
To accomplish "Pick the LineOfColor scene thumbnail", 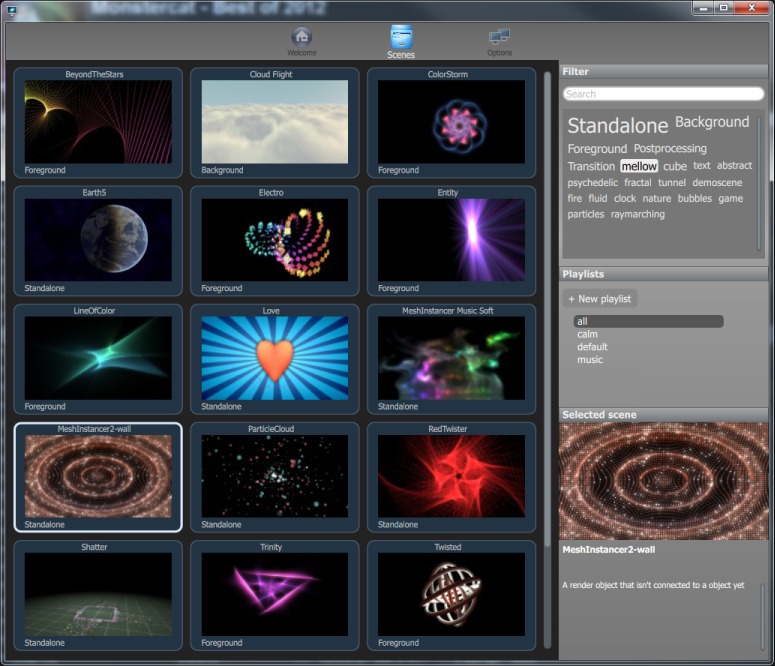I will point(98,358).
